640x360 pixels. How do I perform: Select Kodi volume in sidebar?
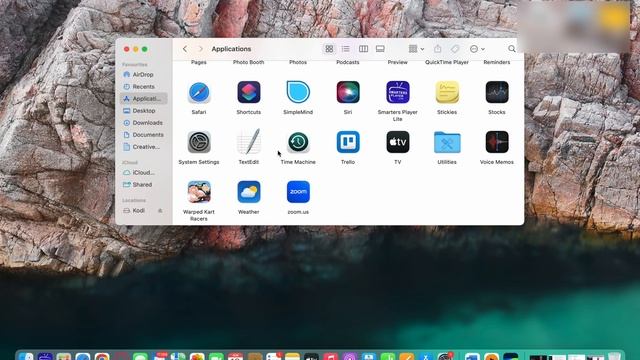tap(139, 211)
